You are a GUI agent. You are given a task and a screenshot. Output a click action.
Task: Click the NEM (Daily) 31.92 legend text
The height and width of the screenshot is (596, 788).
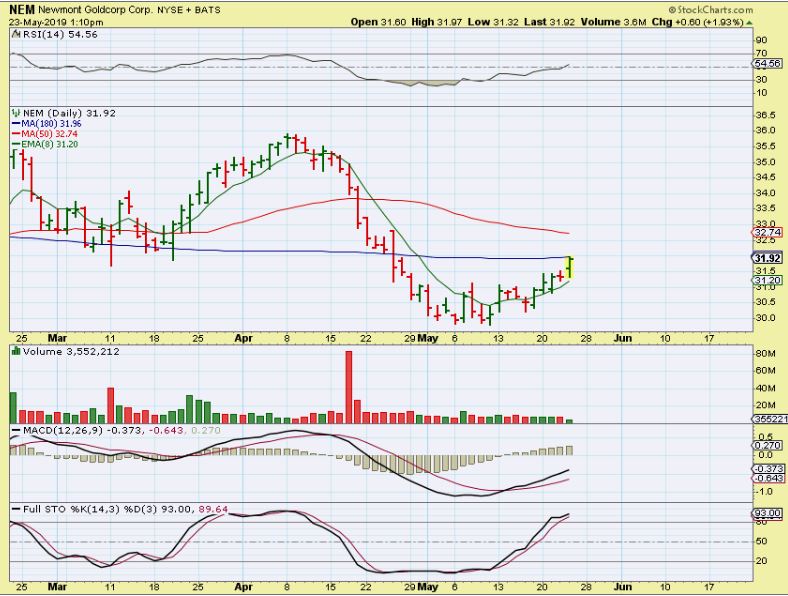point(69,114)
